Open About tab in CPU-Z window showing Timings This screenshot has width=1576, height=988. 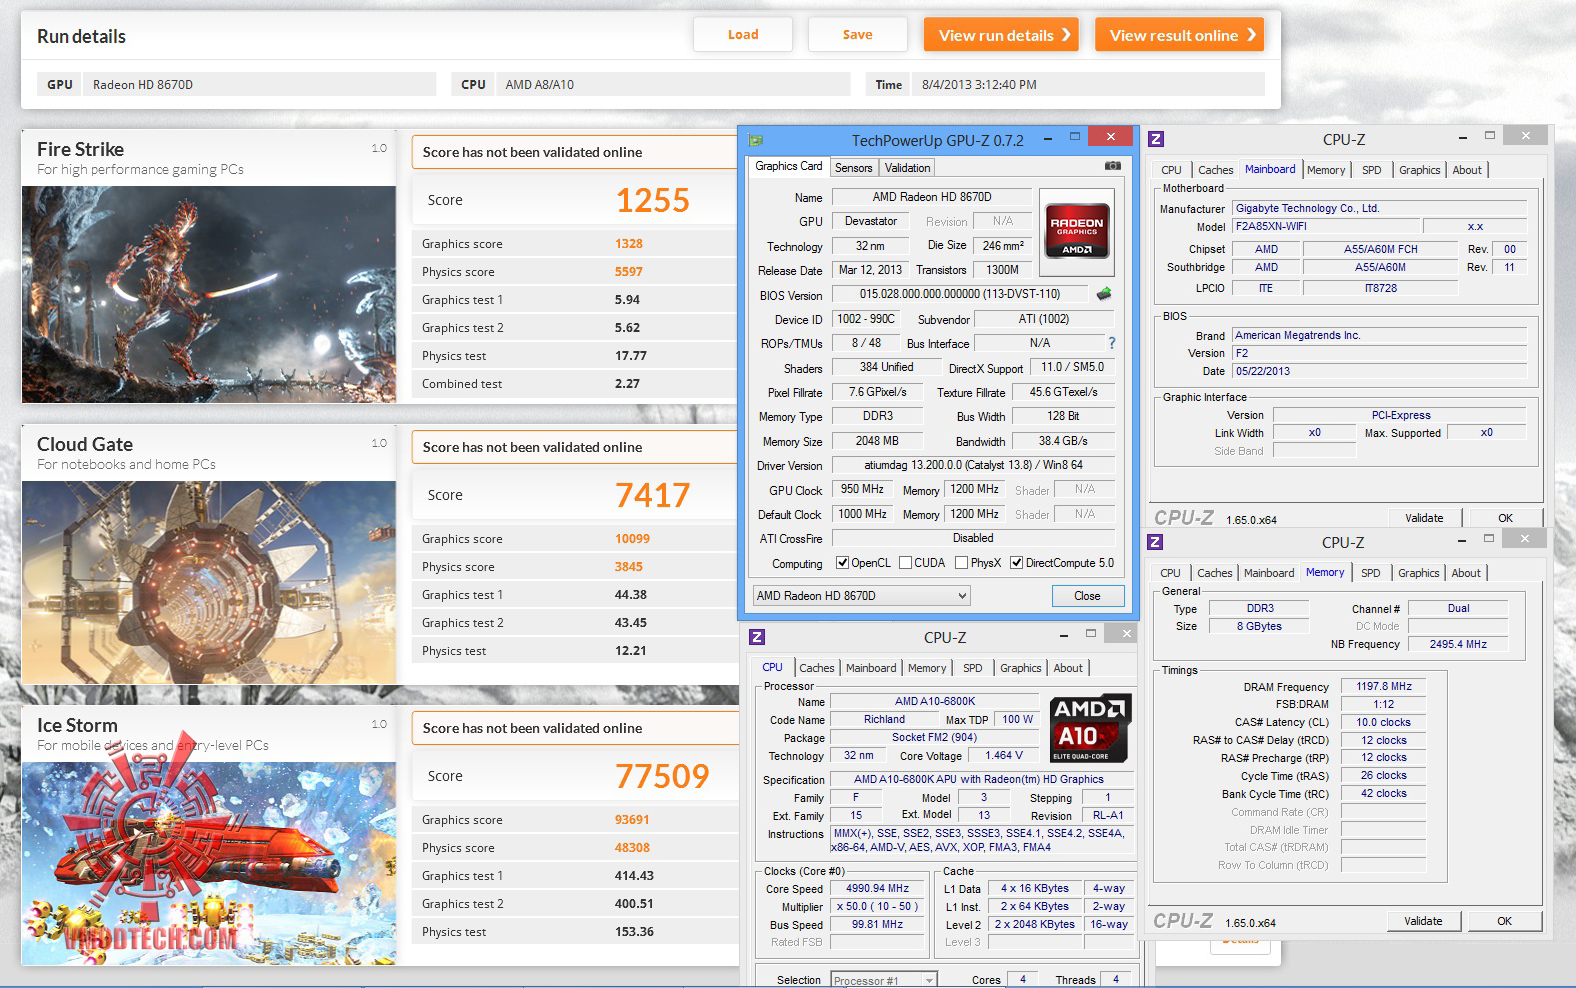point(1466,573)
